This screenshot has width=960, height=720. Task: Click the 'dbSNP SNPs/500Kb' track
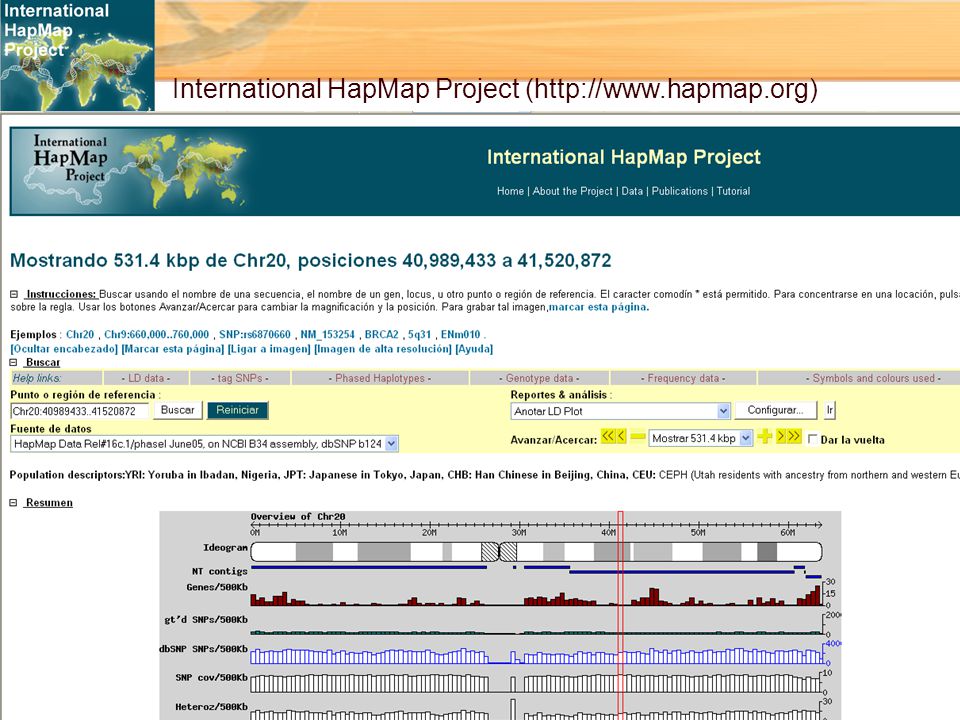(x=536, y=655)
